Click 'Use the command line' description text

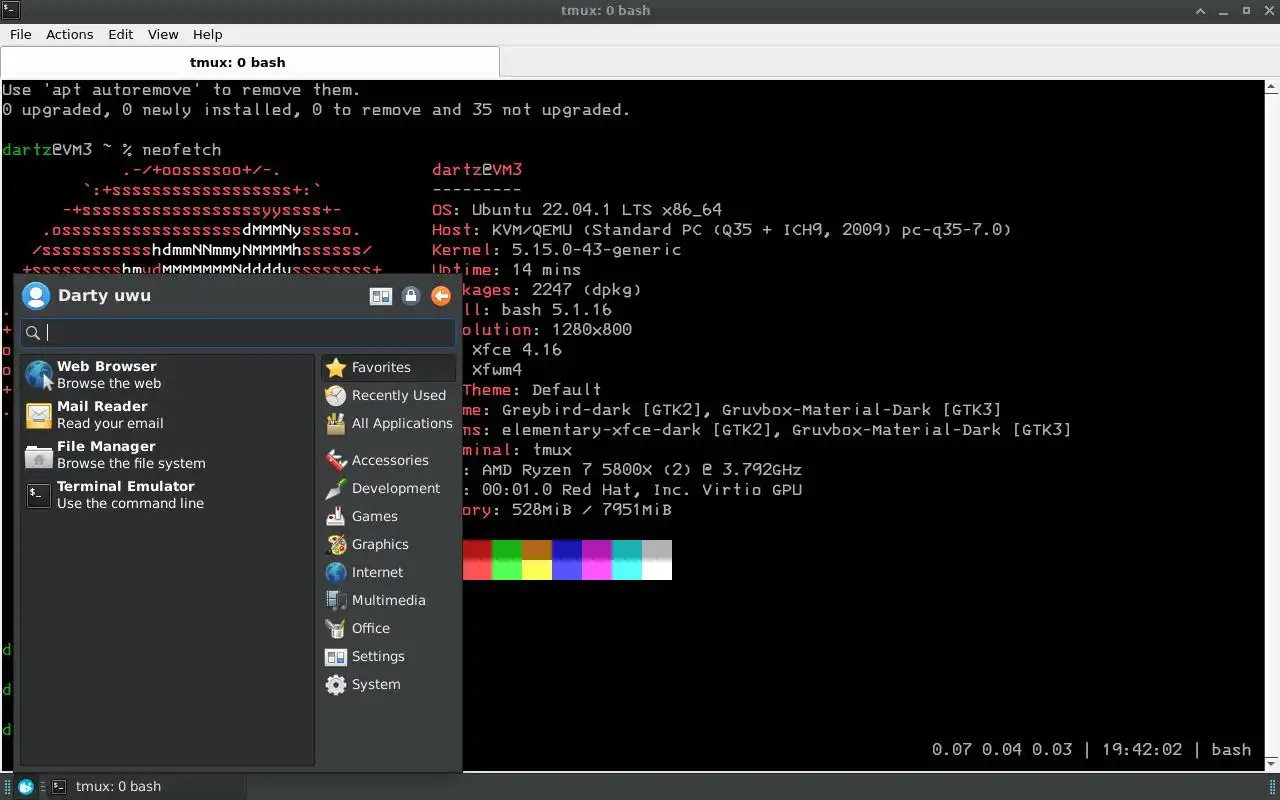(x=130, y=504)
